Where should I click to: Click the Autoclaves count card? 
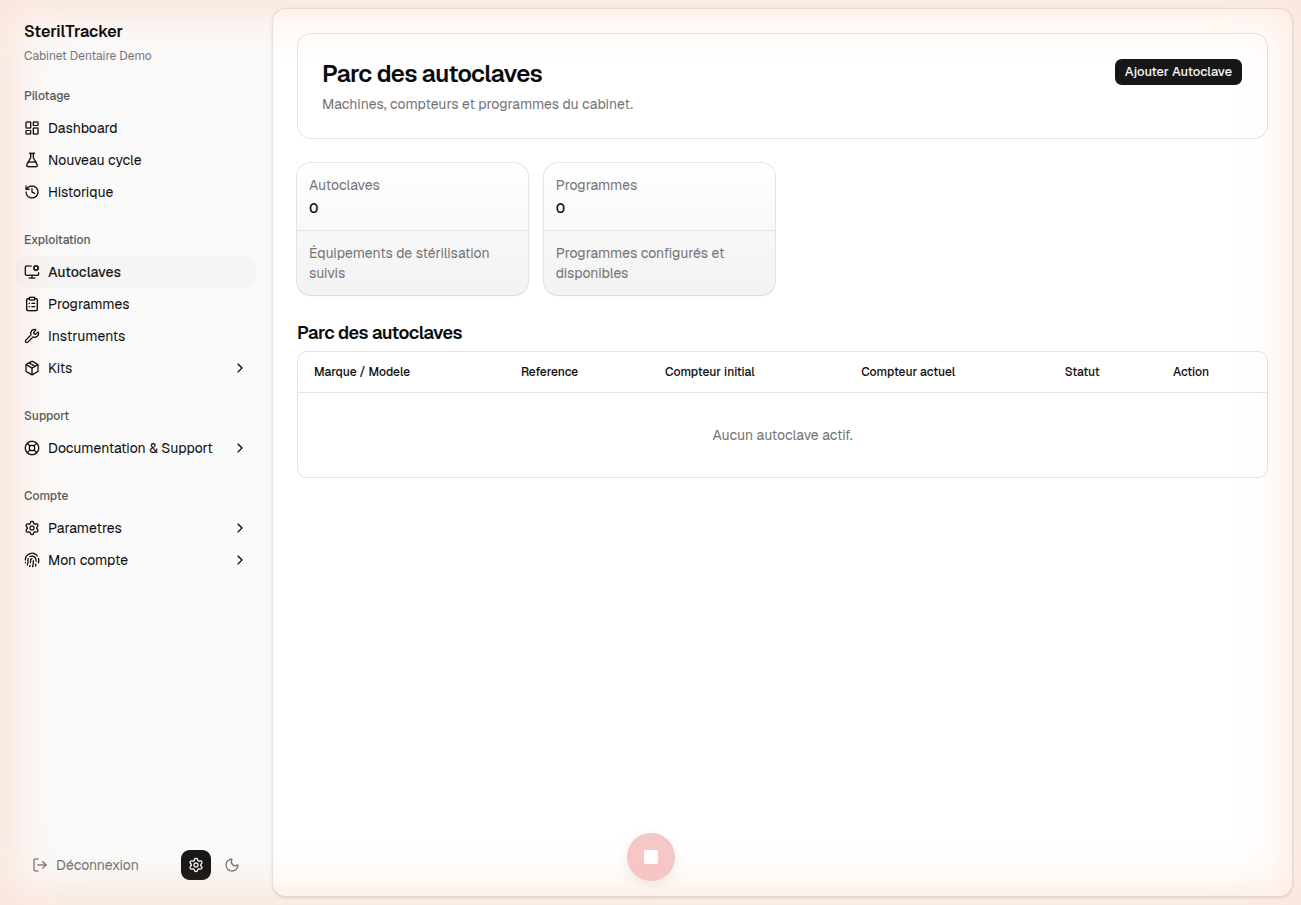point(412,229)
